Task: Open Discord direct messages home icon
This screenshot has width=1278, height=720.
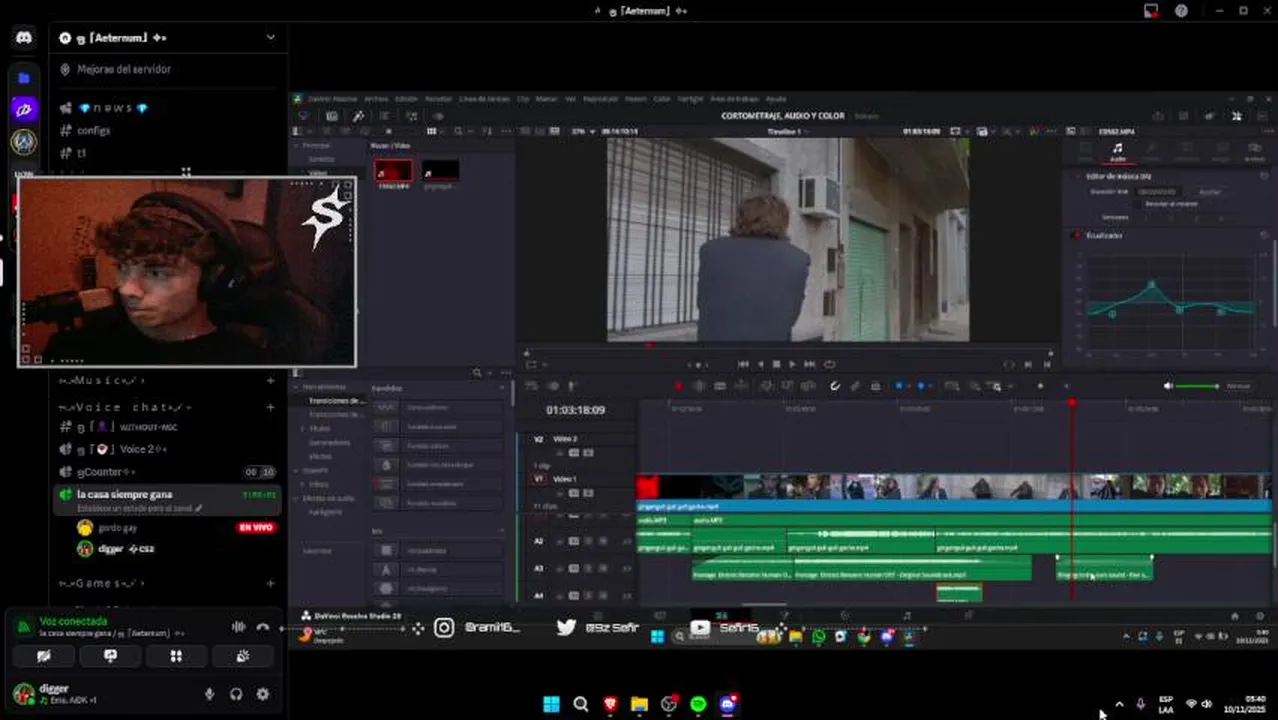Action: pos(24,38)
